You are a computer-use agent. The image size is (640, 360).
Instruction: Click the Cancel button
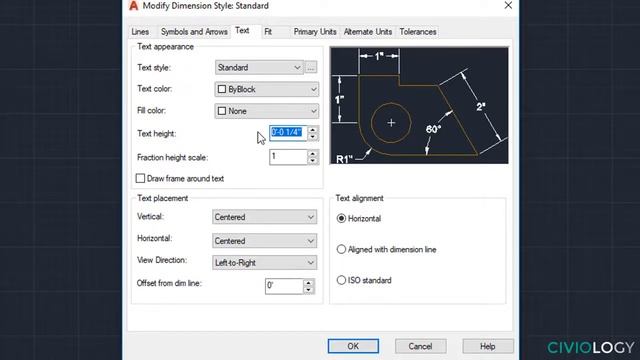420,346
